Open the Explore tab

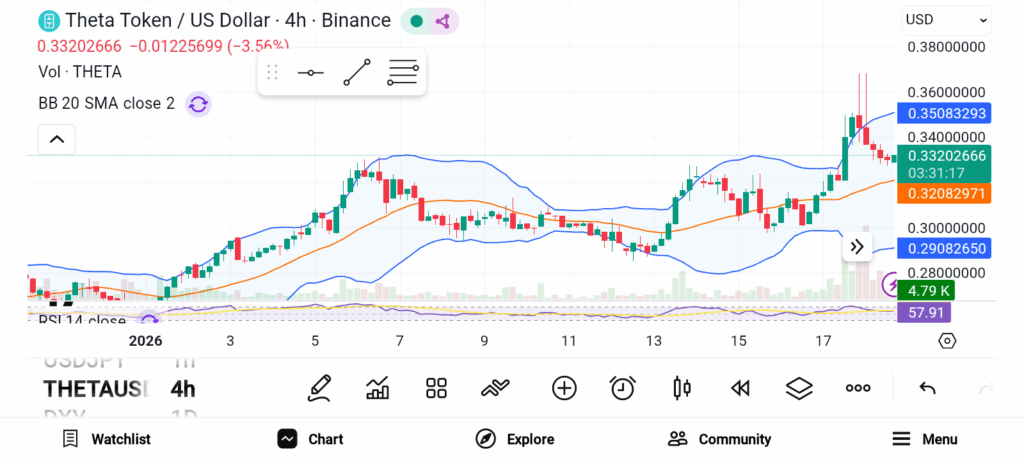[x=514, y=439]
